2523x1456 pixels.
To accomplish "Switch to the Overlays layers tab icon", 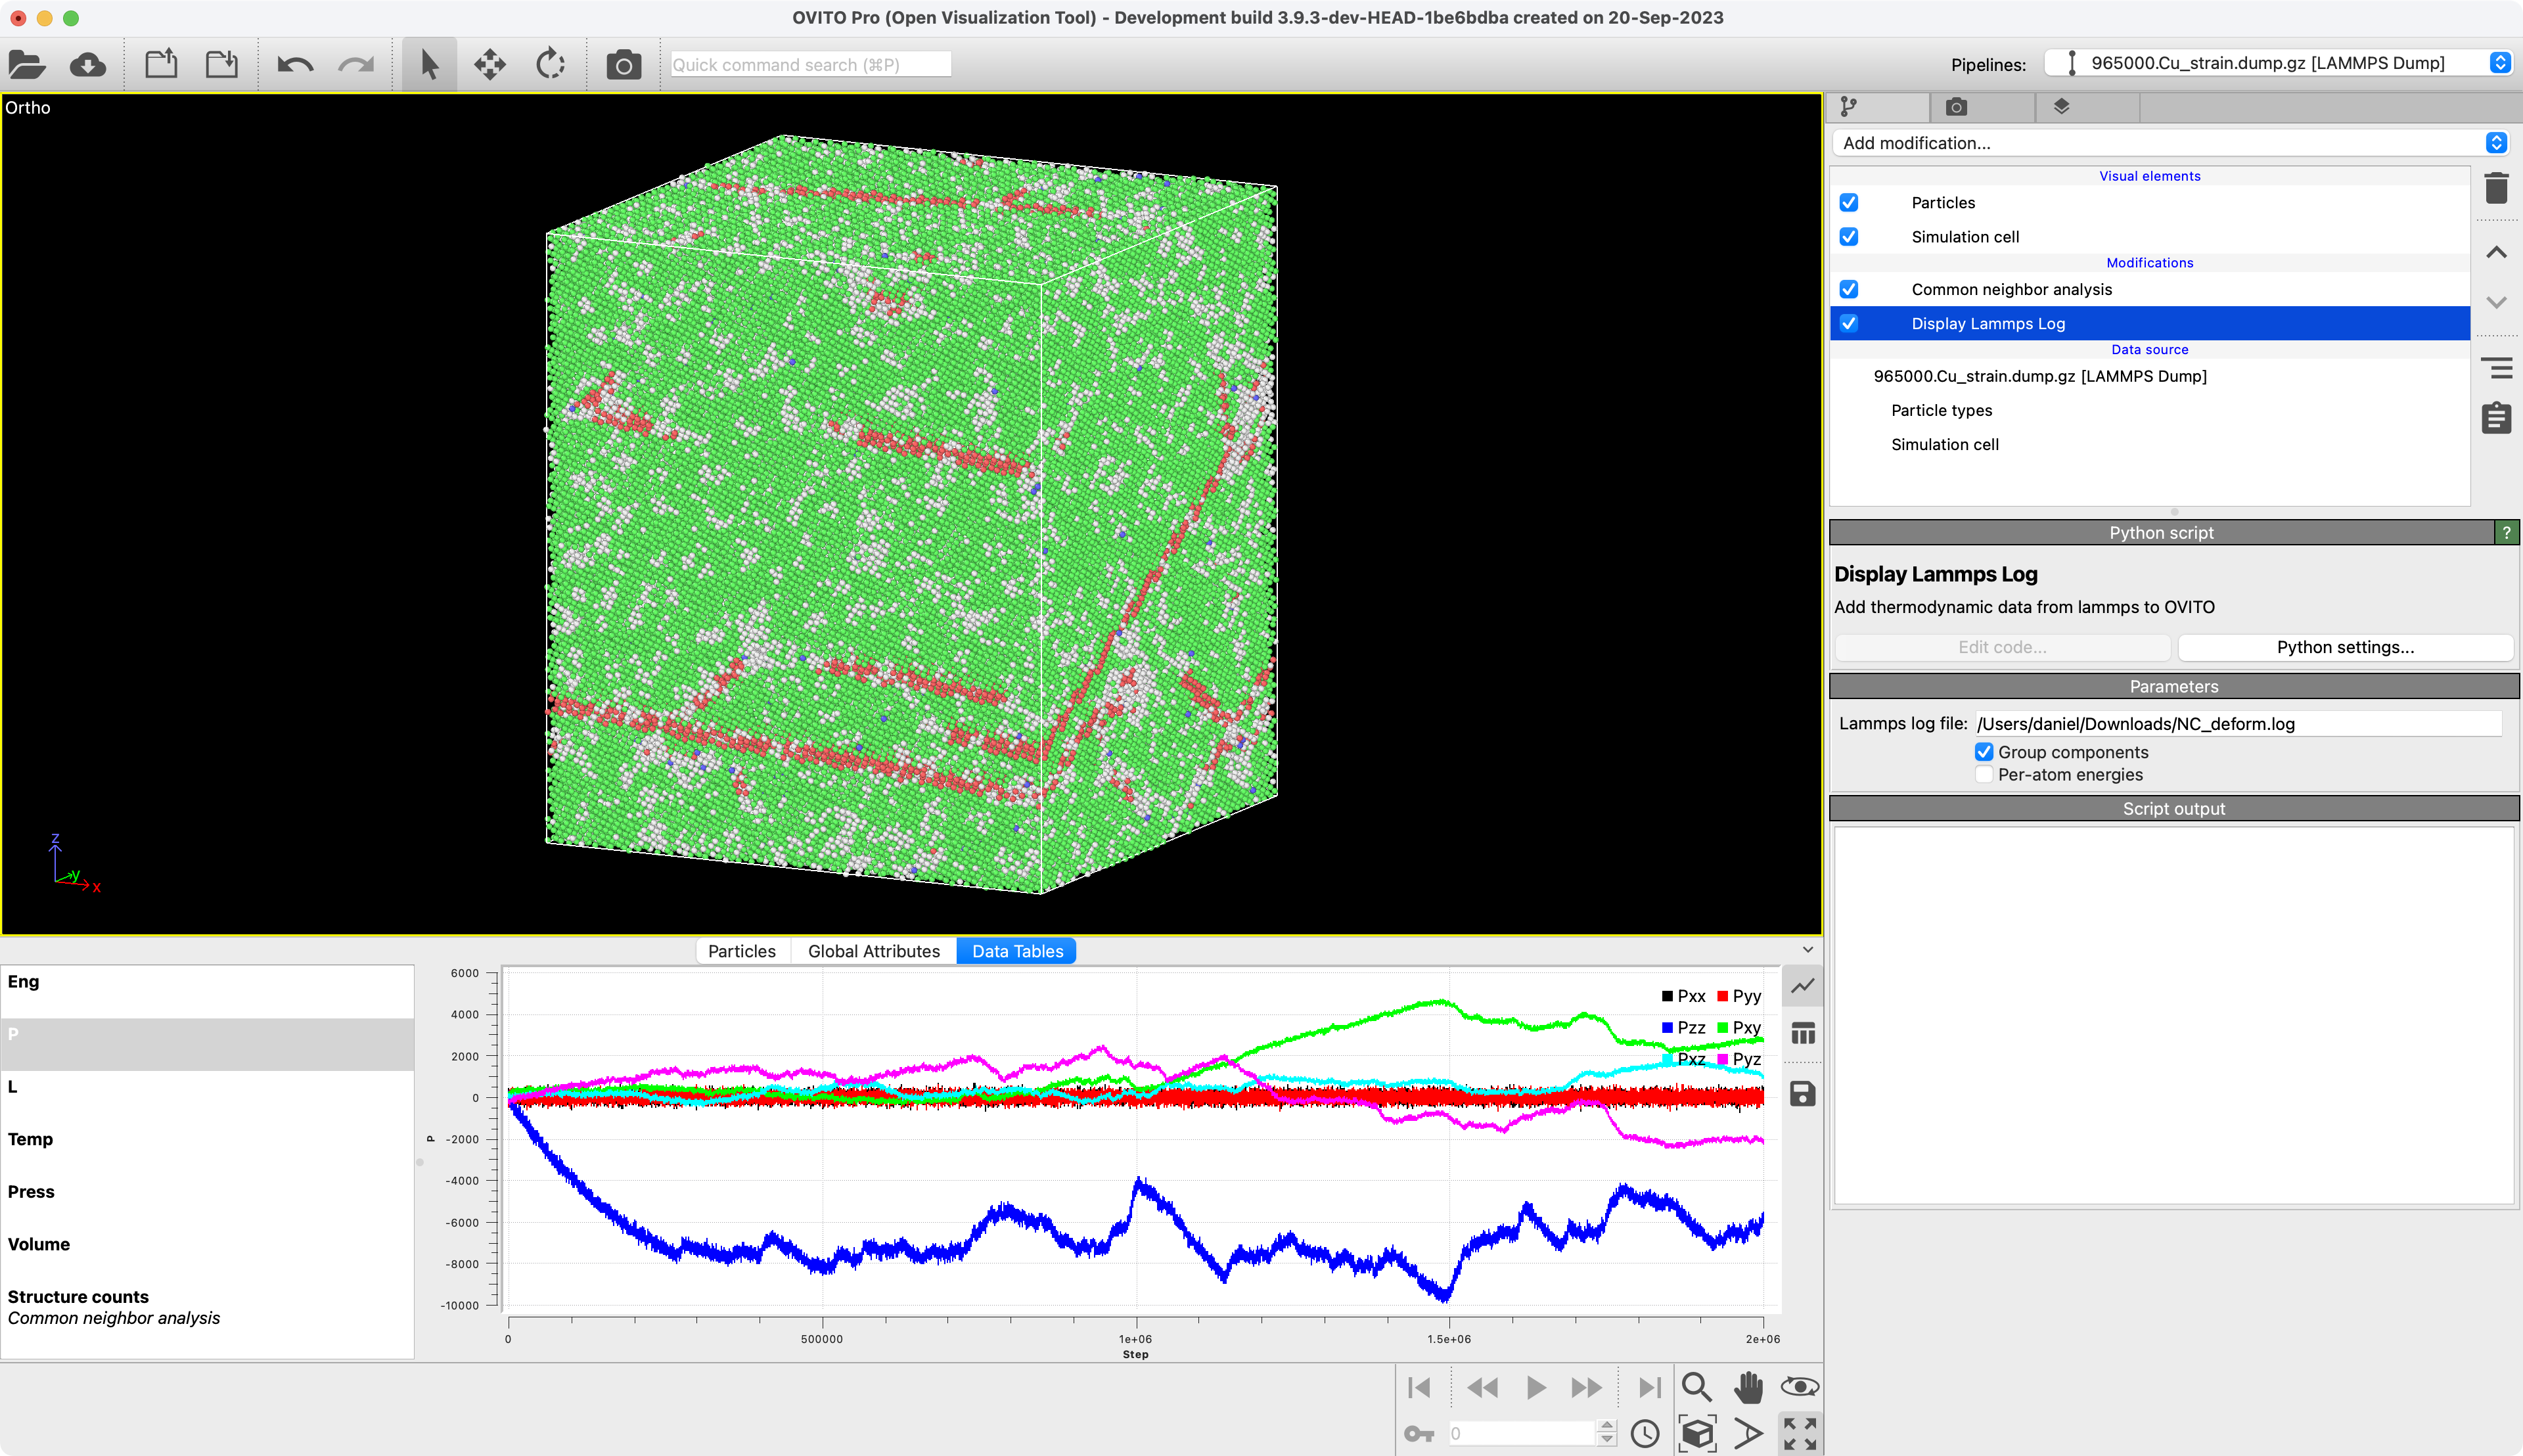I will point(2061,107).
